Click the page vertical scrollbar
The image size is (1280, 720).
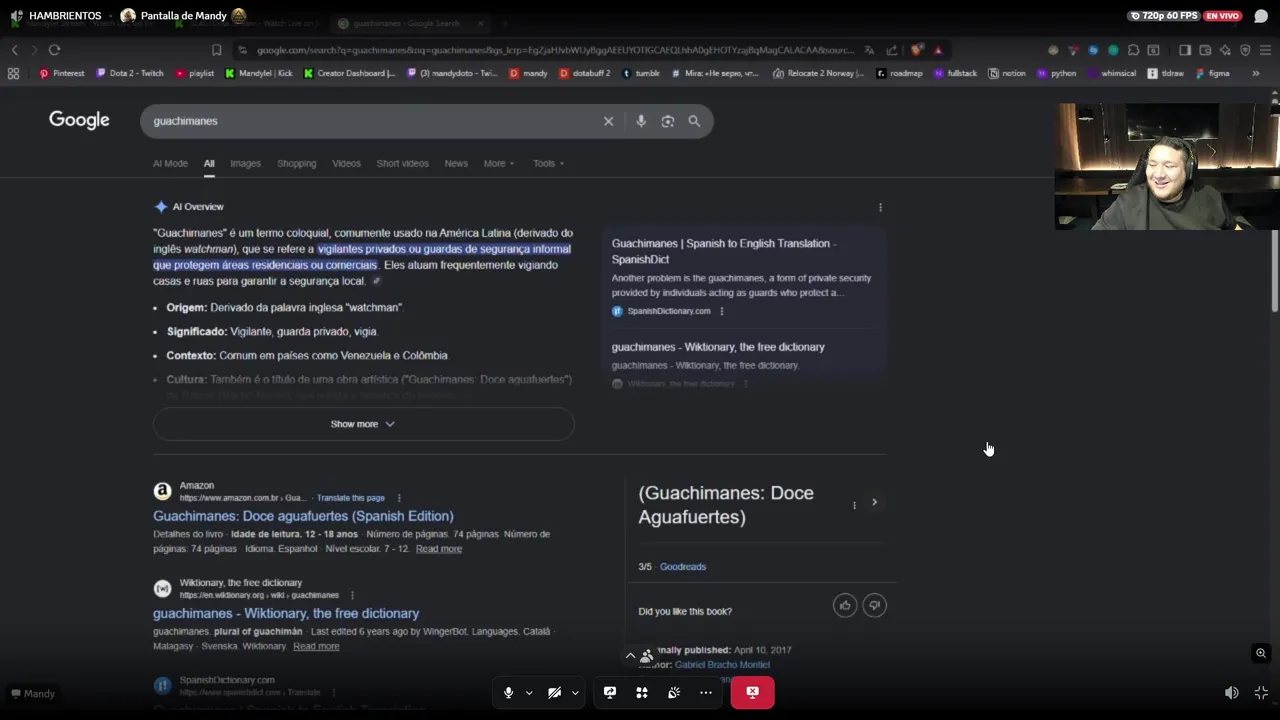pos(1275,270)
